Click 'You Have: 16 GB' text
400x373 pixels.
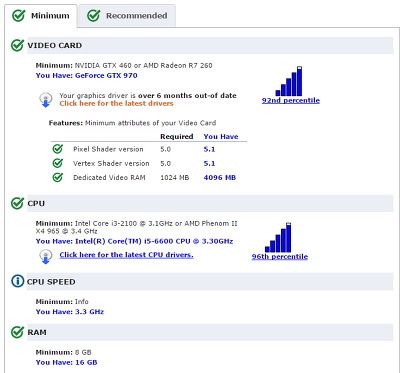[x=66, y=362]
